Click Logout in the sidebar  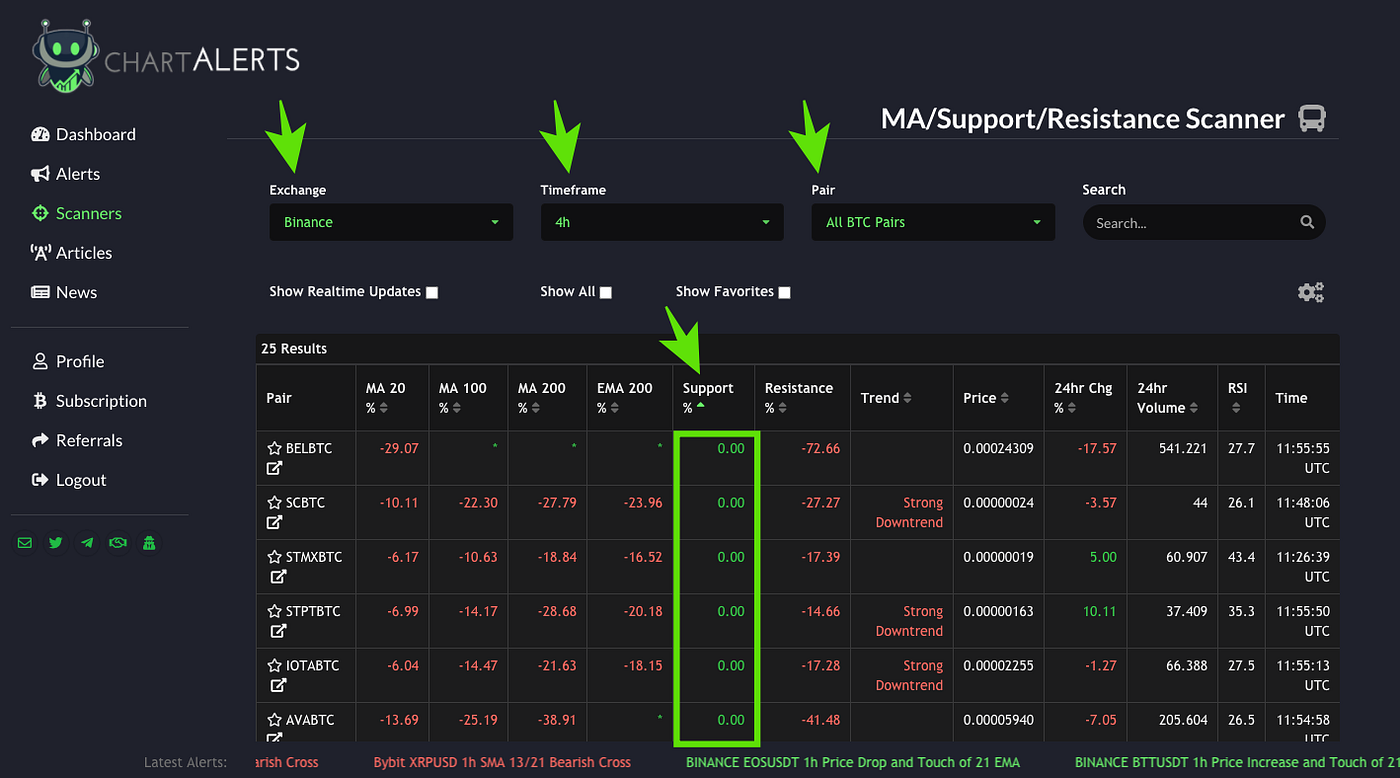point(67,480)
